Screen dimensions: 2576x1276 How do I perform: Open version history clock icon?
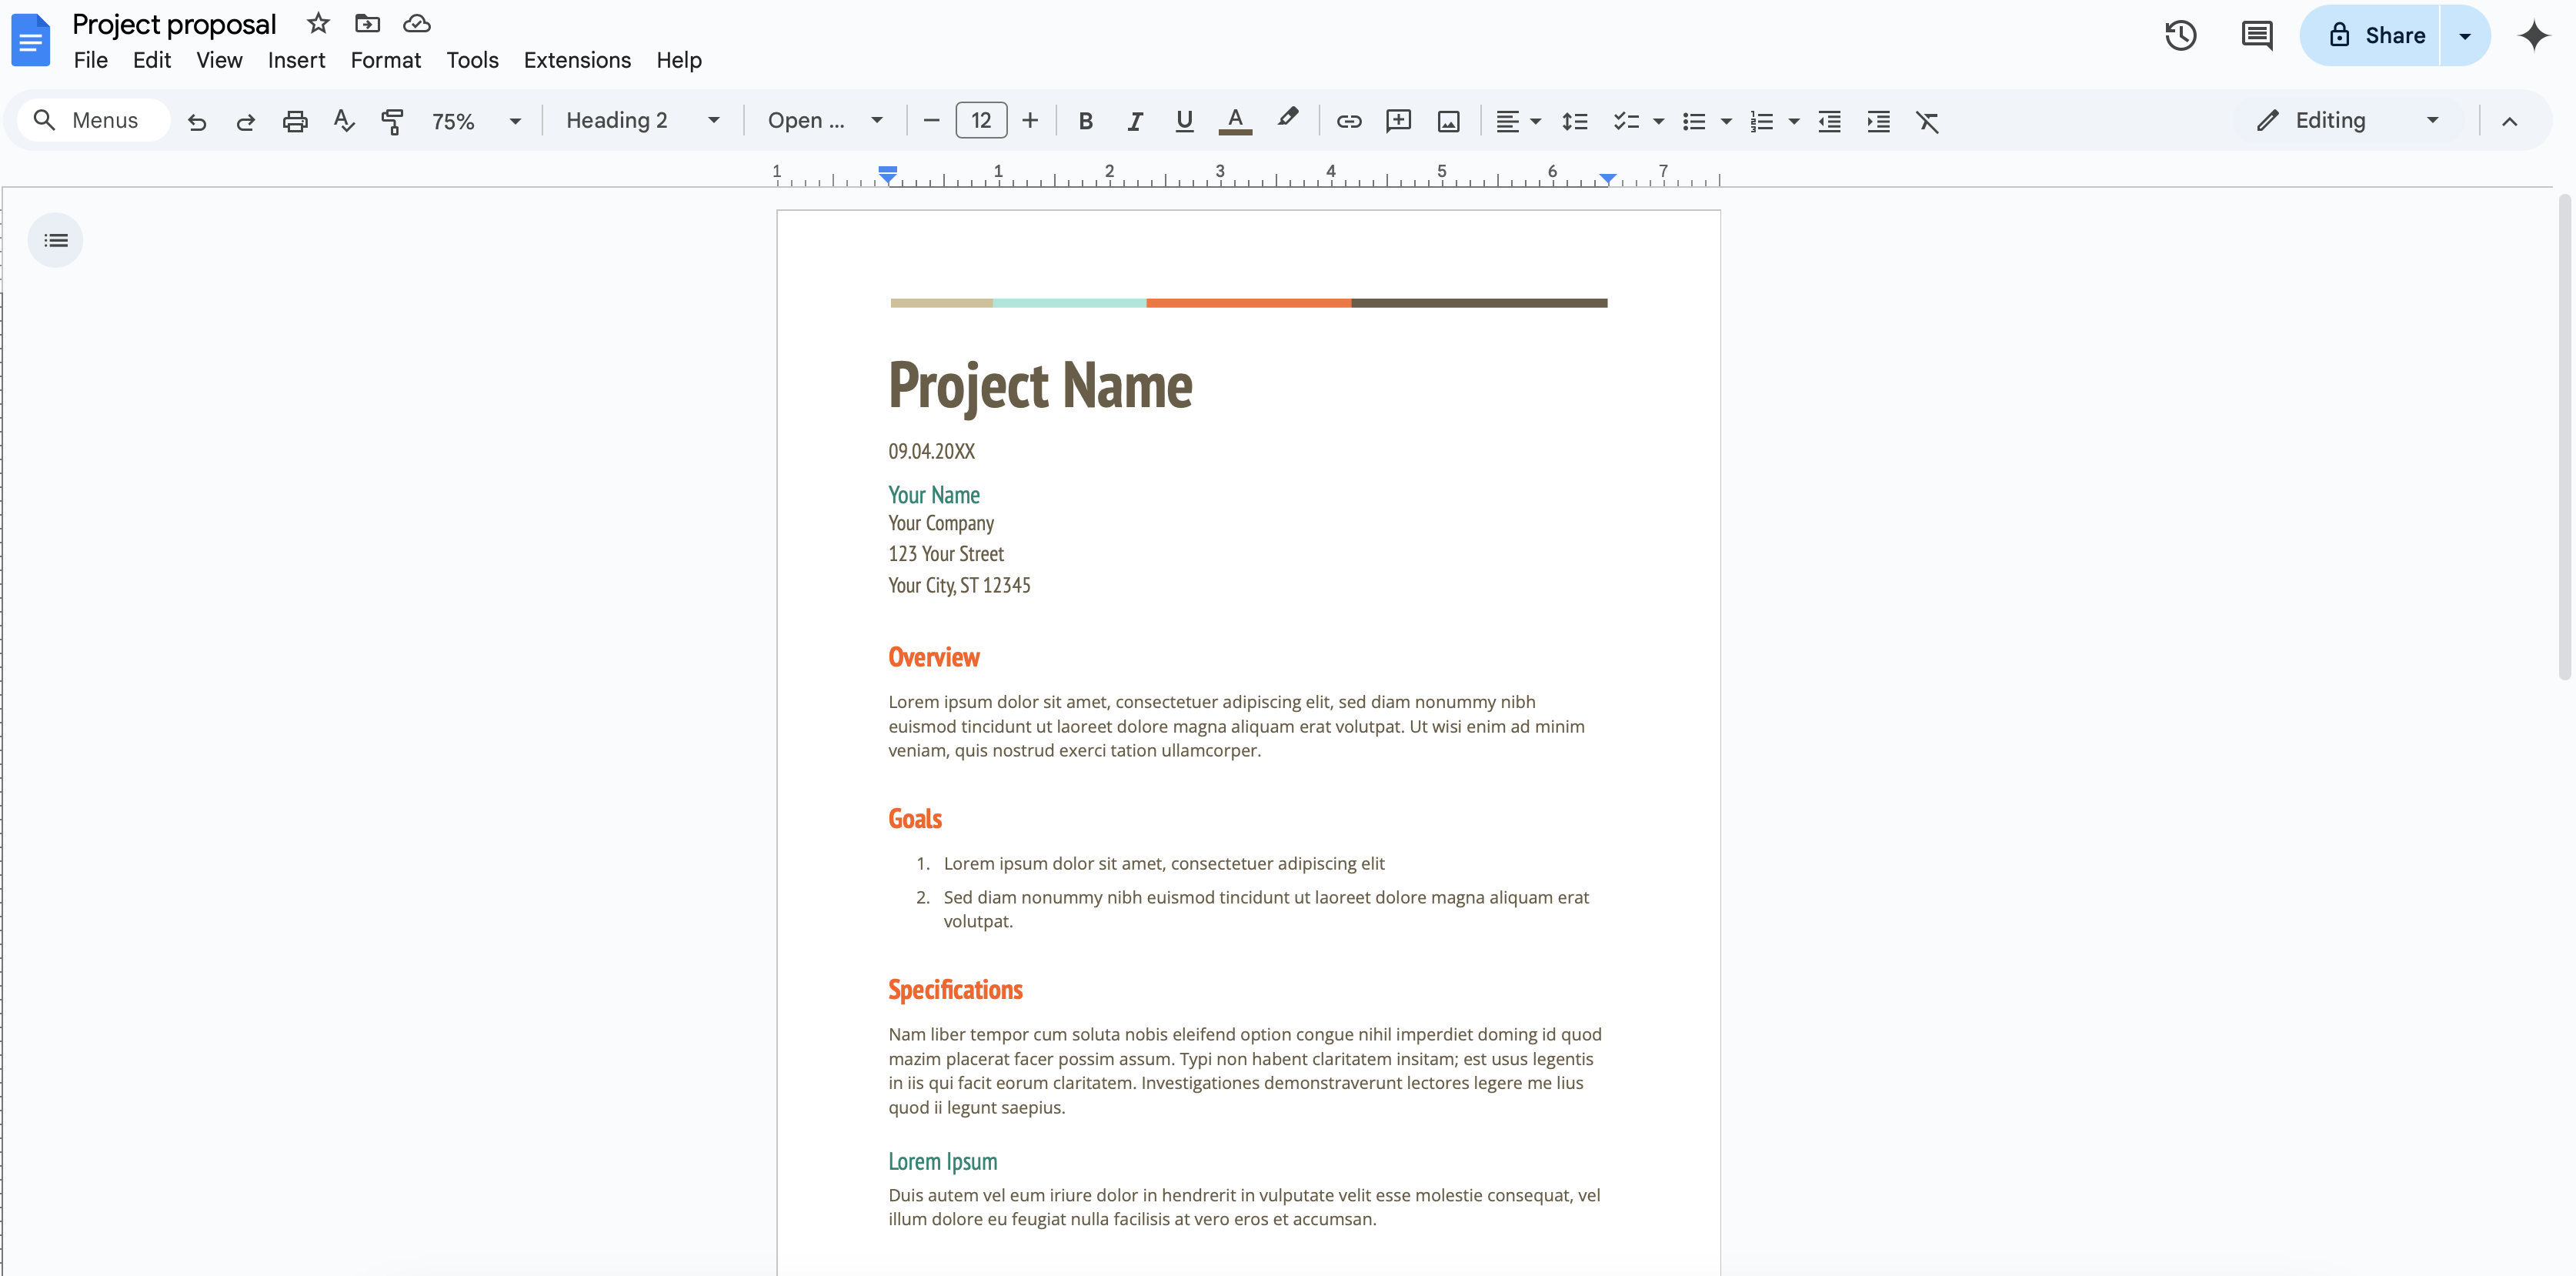click(x=2180, y=36)
